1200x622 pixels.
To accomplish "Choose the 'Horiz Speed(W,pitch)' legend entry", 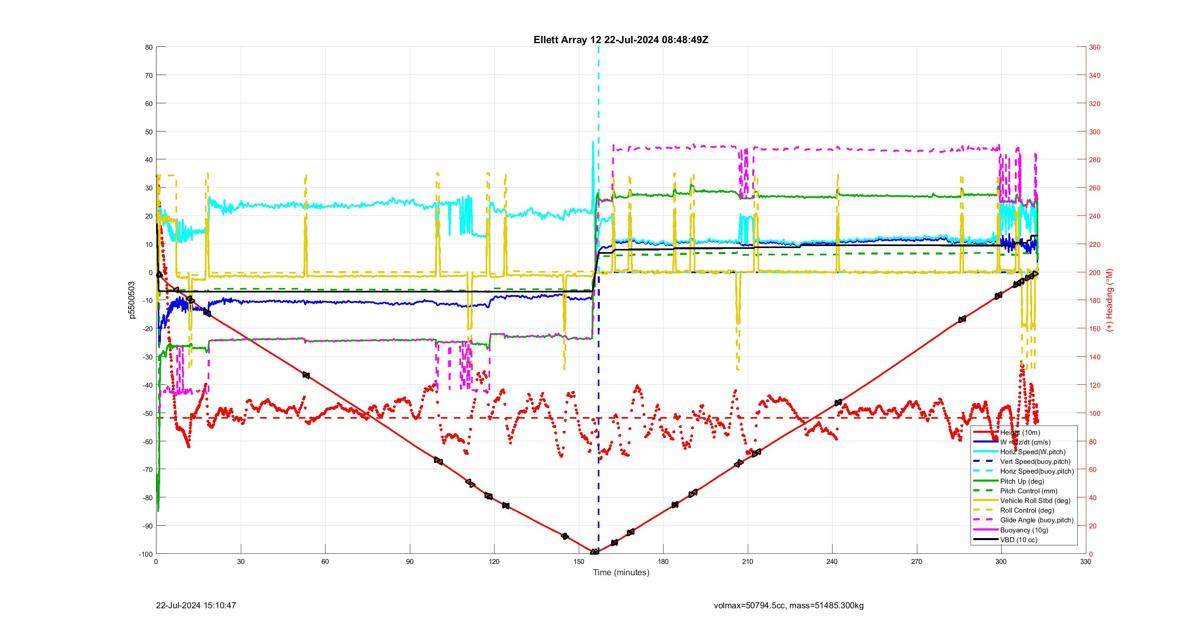I will [1026, 451].
